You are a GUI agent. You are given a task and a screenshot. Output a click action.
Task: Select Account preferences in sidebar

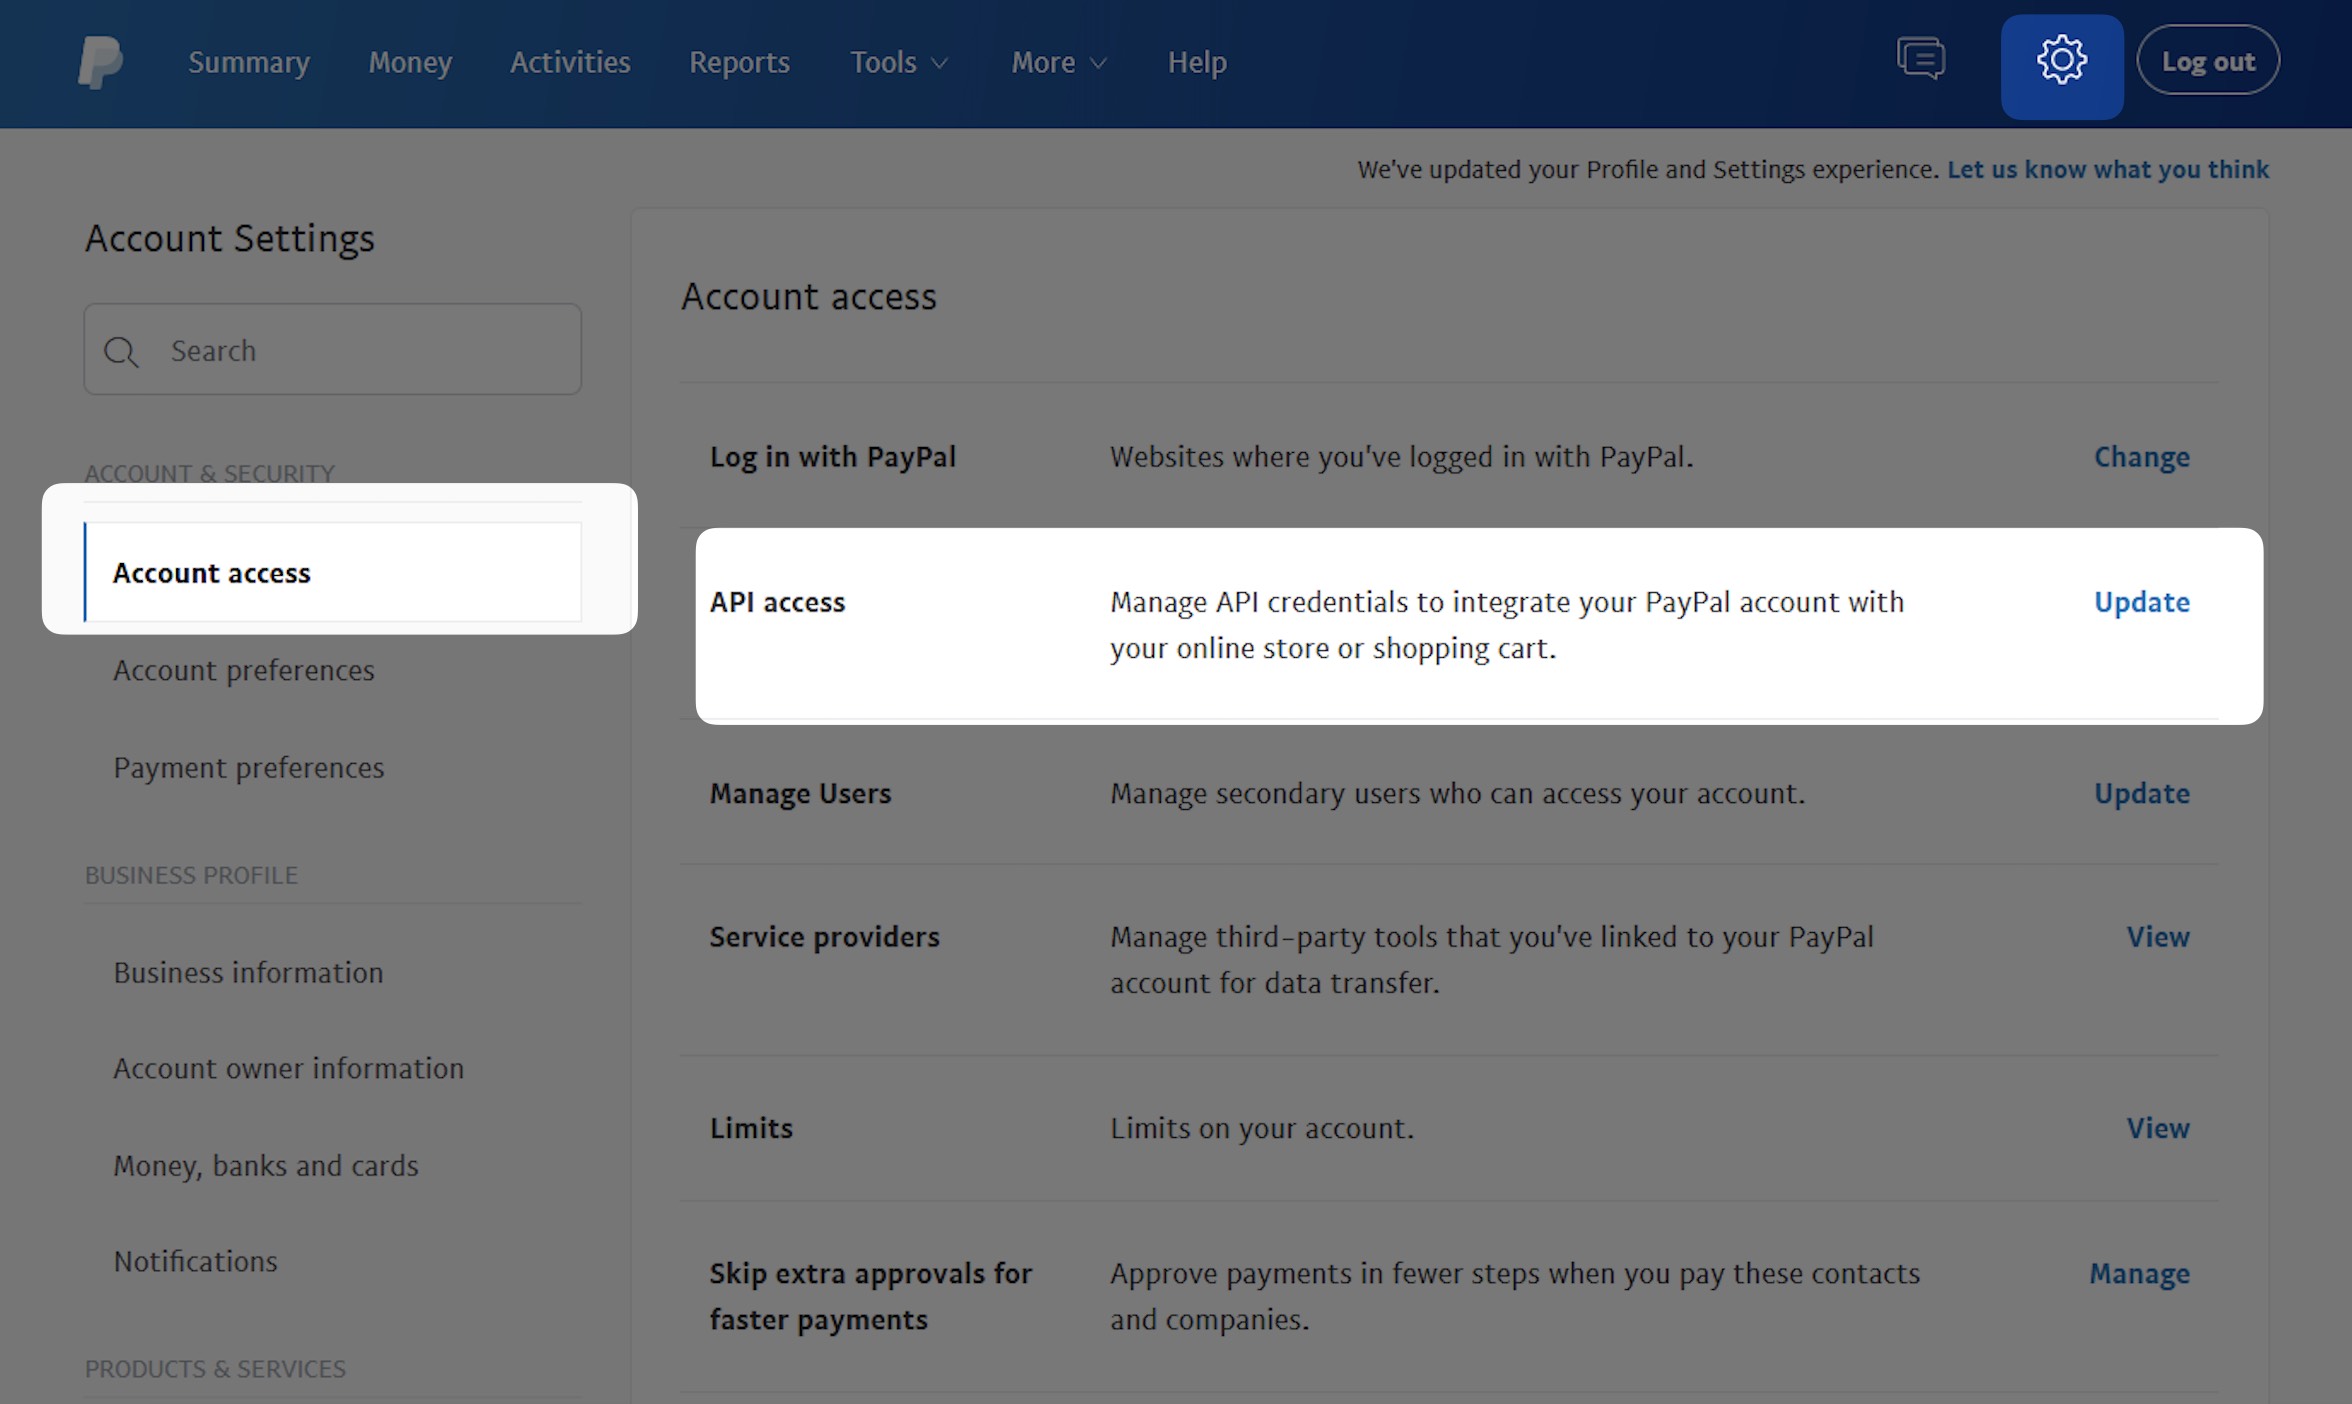click(244, 670)
